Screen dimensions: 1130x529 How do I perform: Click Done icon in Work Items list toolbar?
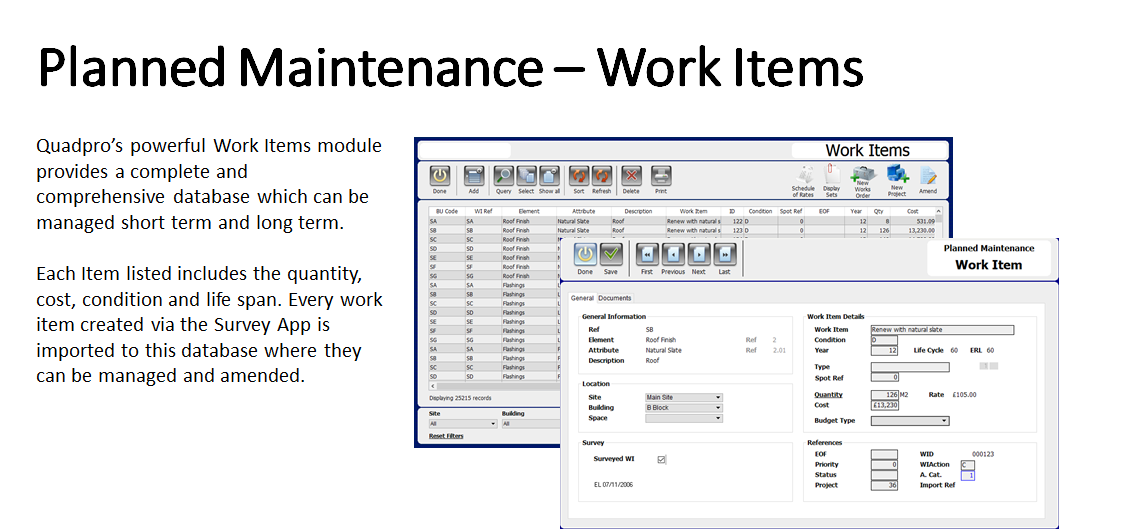click(440, 177)
